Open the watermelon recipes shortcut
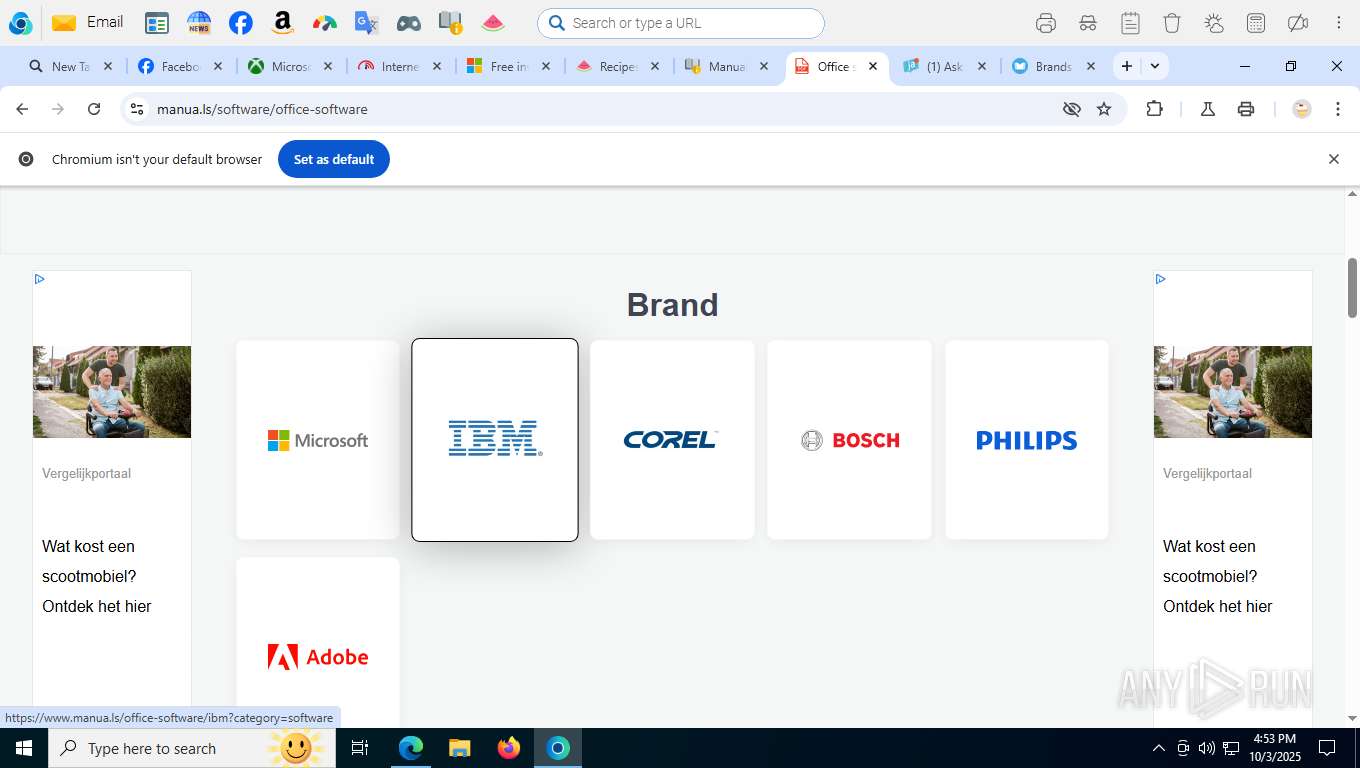The height and width of the screenshot is (768, 1360). (493, 23)
